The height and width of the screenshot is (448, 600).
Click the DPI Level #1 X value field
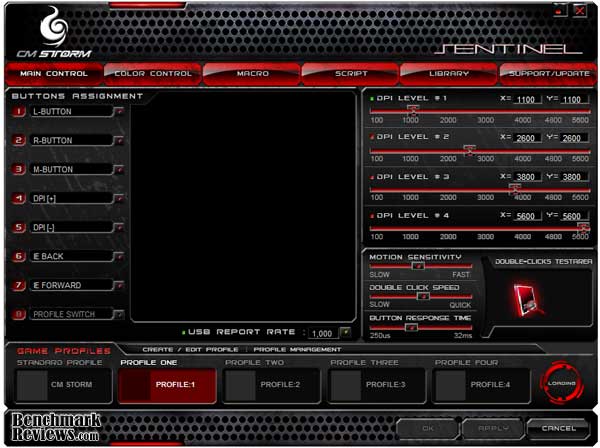pyautogui.click(x=527, y=99)
